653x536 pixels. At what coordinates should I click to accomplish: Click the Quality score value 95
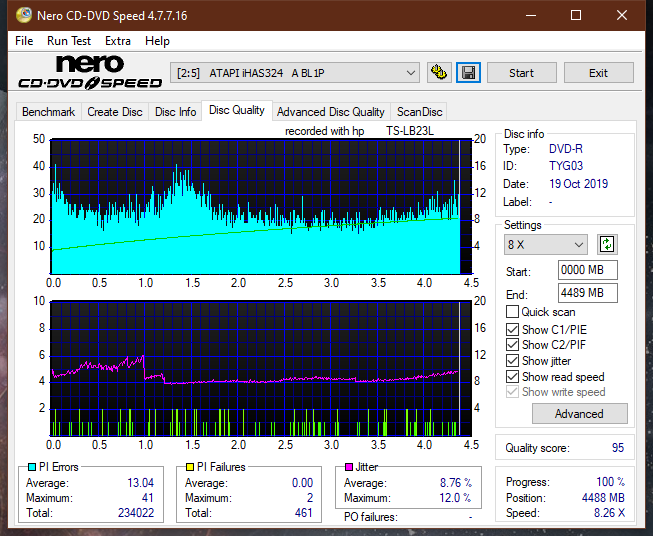tap(618, 448)
